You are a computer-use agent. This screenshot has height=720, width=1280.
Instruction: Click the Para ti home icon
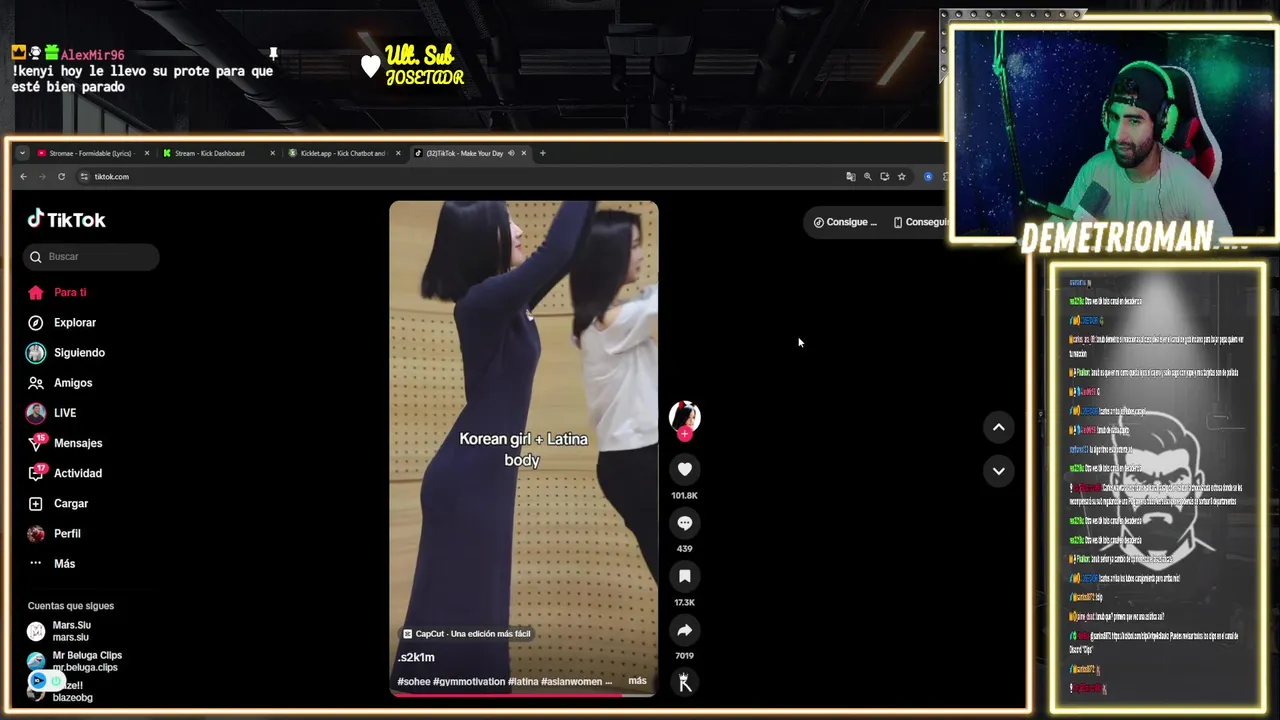coord(36,292)
